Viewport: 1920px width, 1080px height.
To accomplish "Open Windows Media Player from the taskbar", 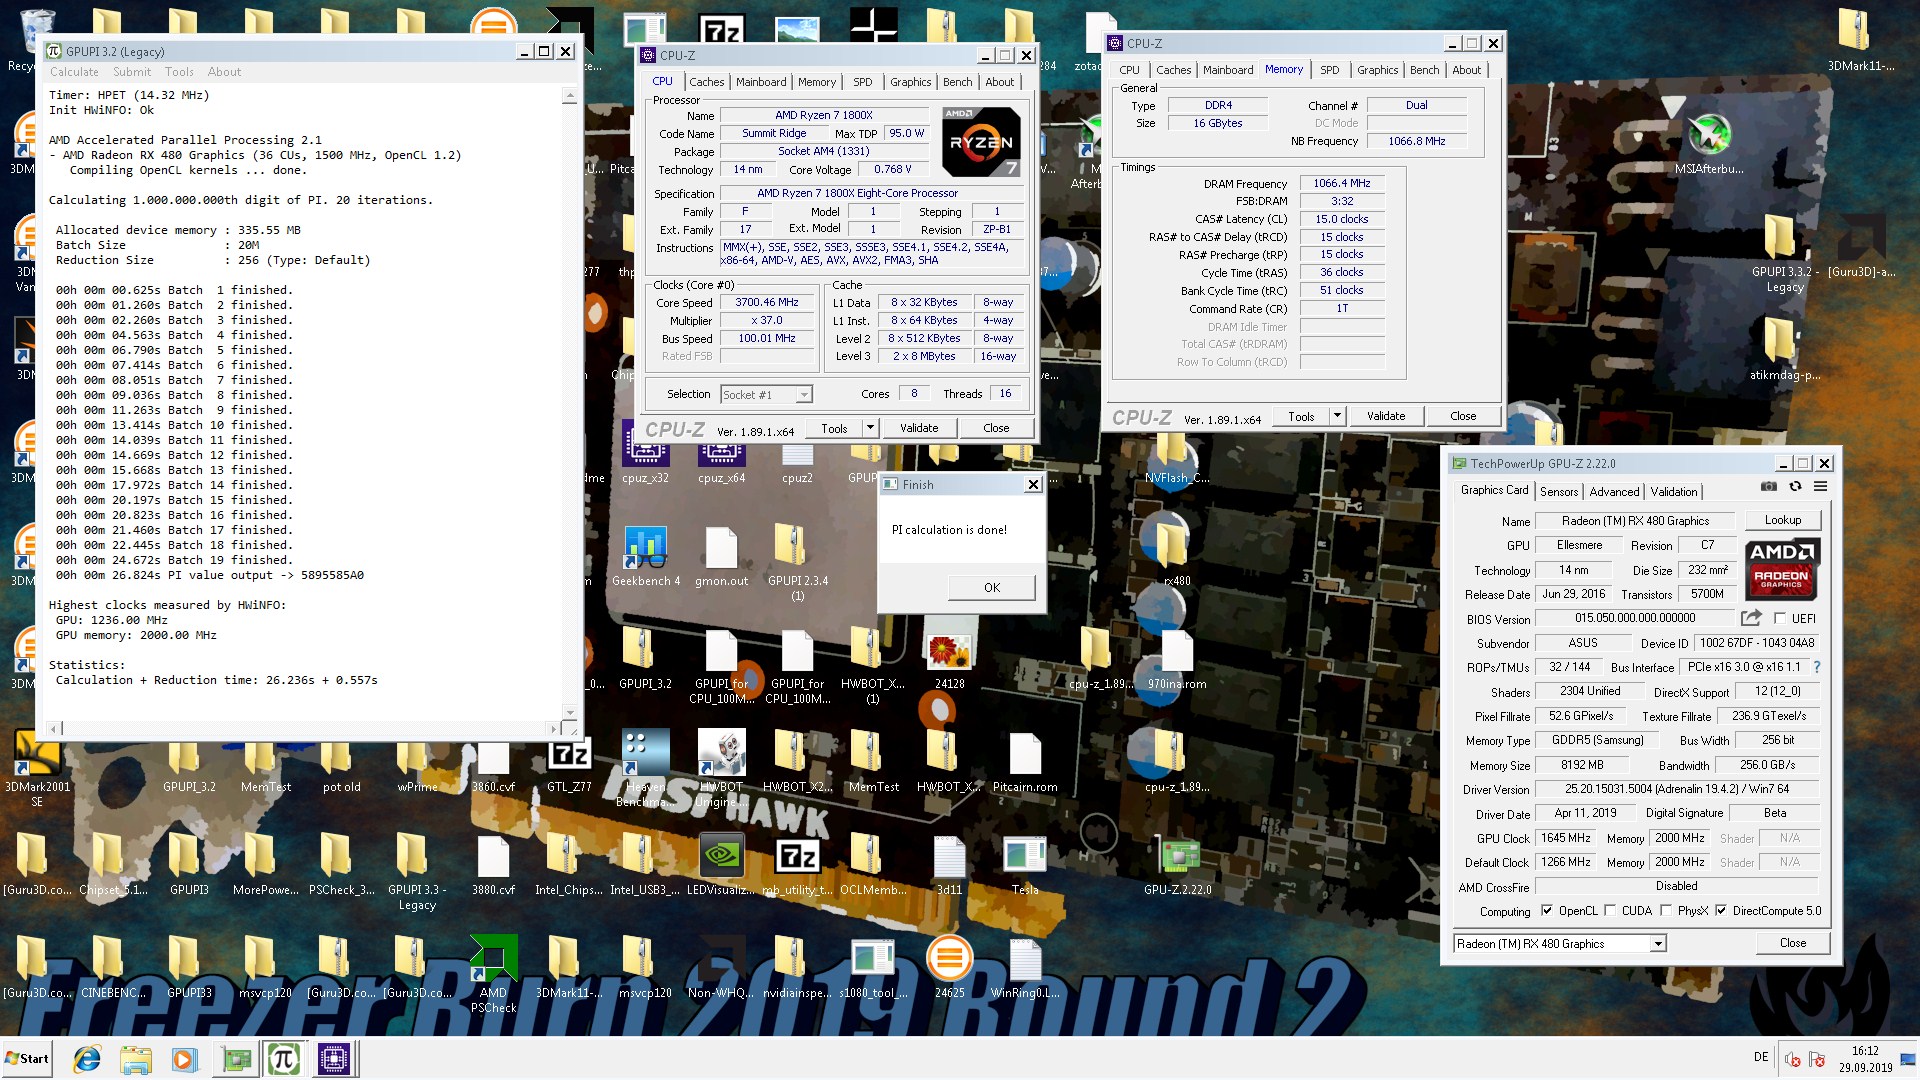I will coord(183,1059).
